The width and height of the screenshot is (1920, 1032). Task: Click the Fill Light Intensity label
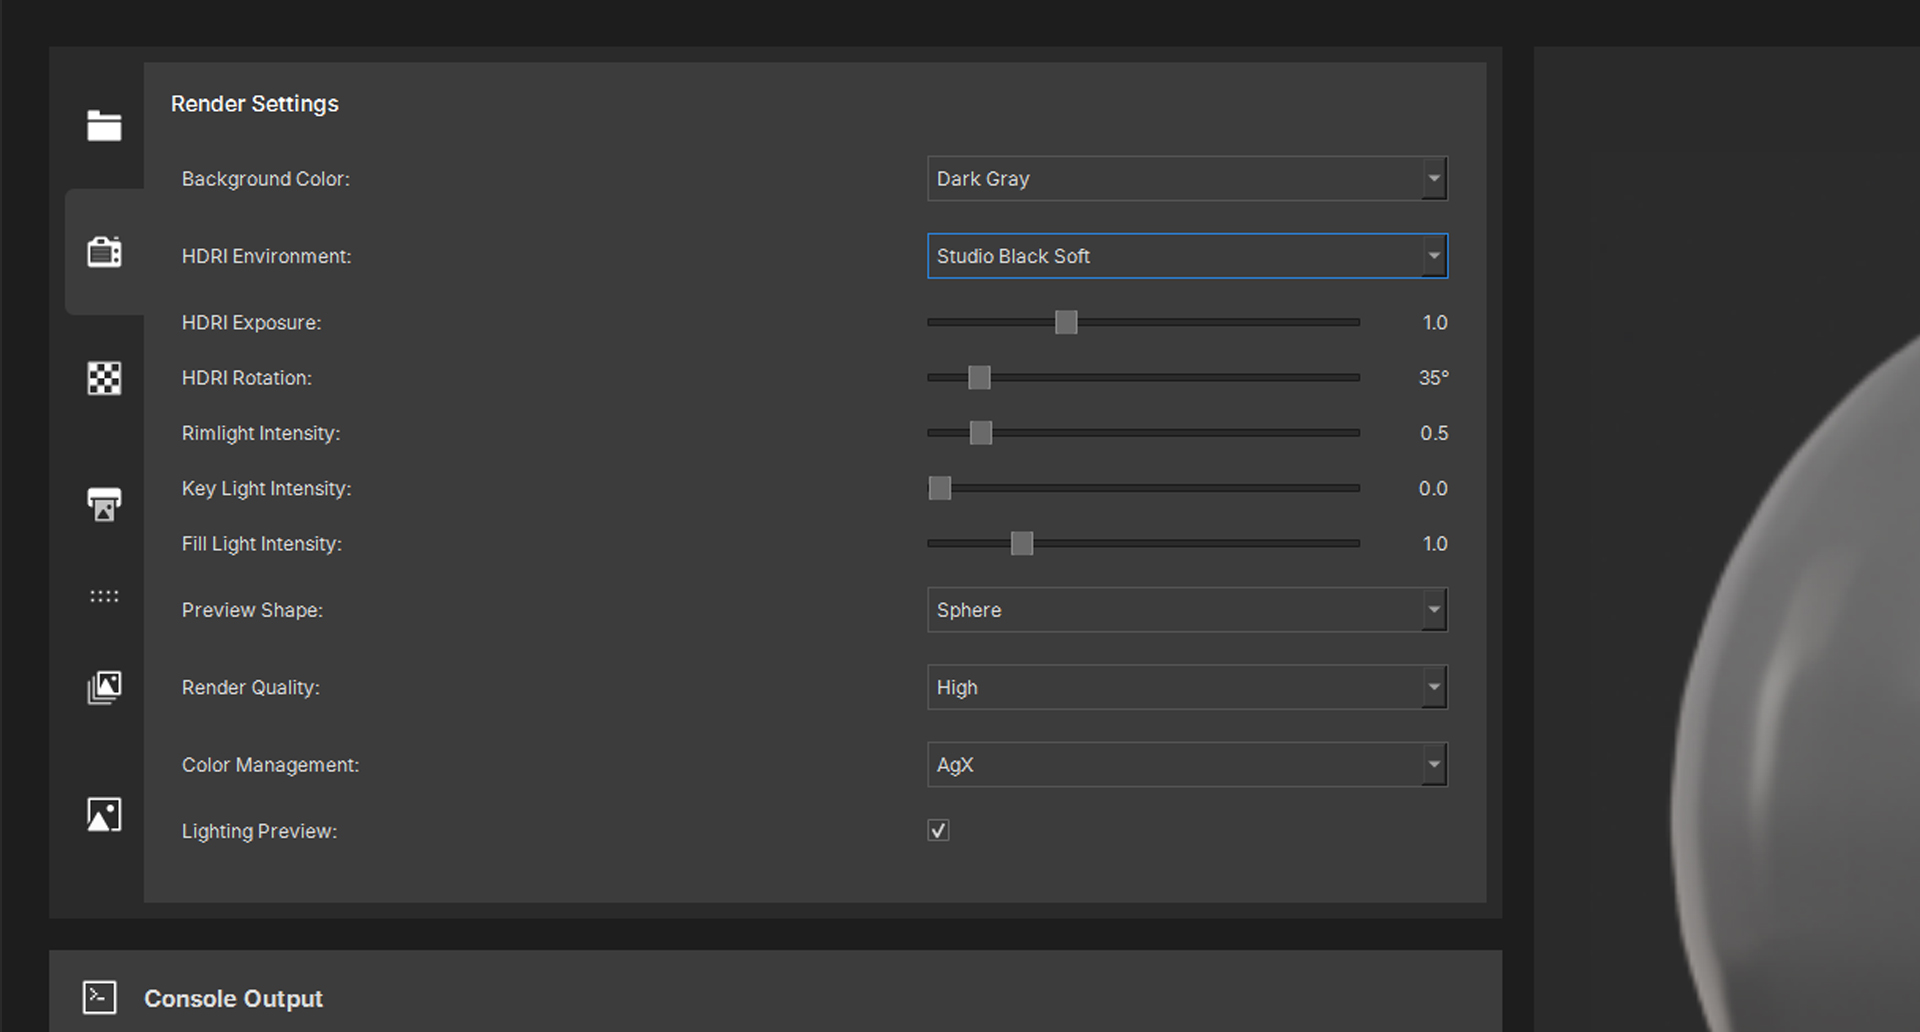coord(262,544)
